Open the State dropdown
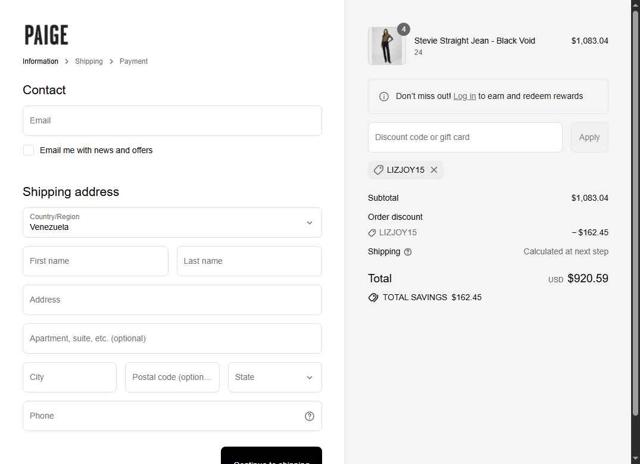This screenshot has height=464, width=640. [275, 377]
